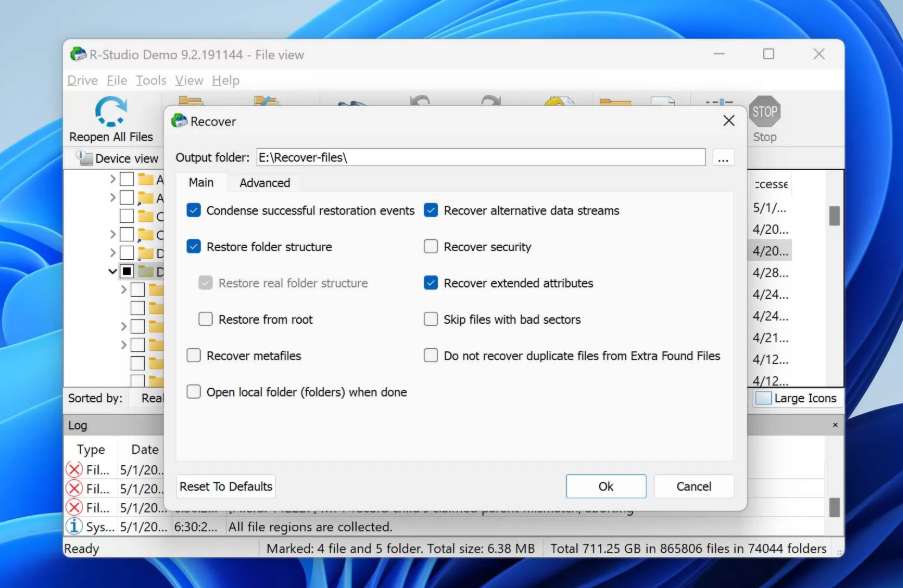Image resolution: width=903 pixels, height=588 pixels.
Task: Enable the Recover security checkbox
Action: click(x=431, y=247)
